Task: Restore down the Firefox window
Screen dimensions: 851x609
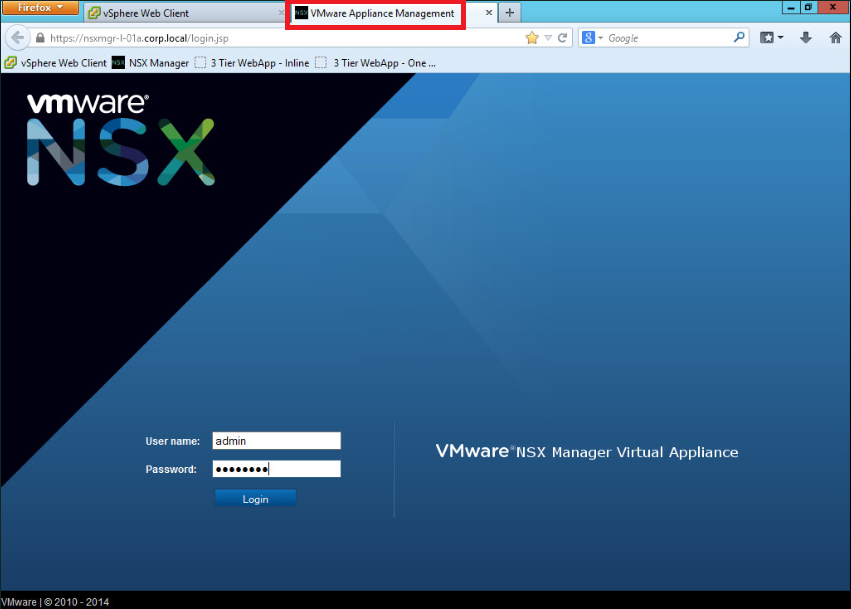Action: 808,7
